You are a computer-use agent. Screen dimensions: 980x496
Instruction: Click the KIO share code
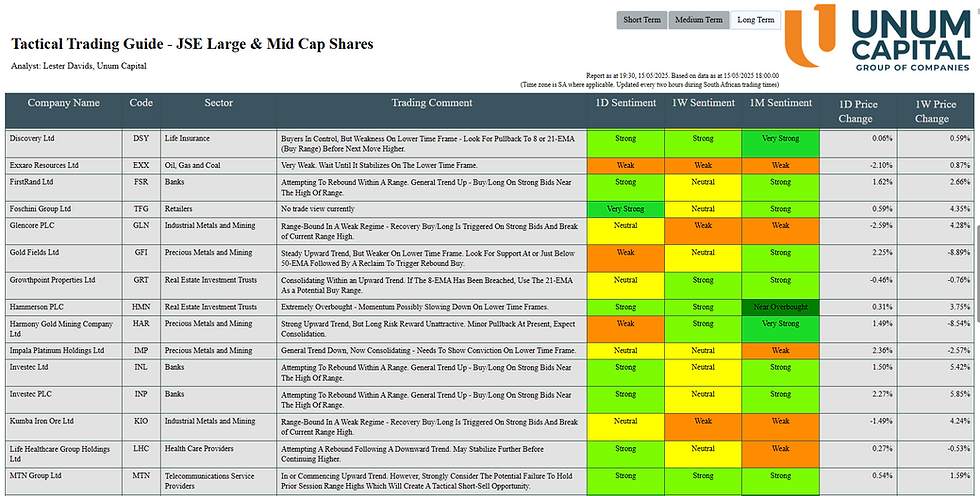tap(141, 422)
